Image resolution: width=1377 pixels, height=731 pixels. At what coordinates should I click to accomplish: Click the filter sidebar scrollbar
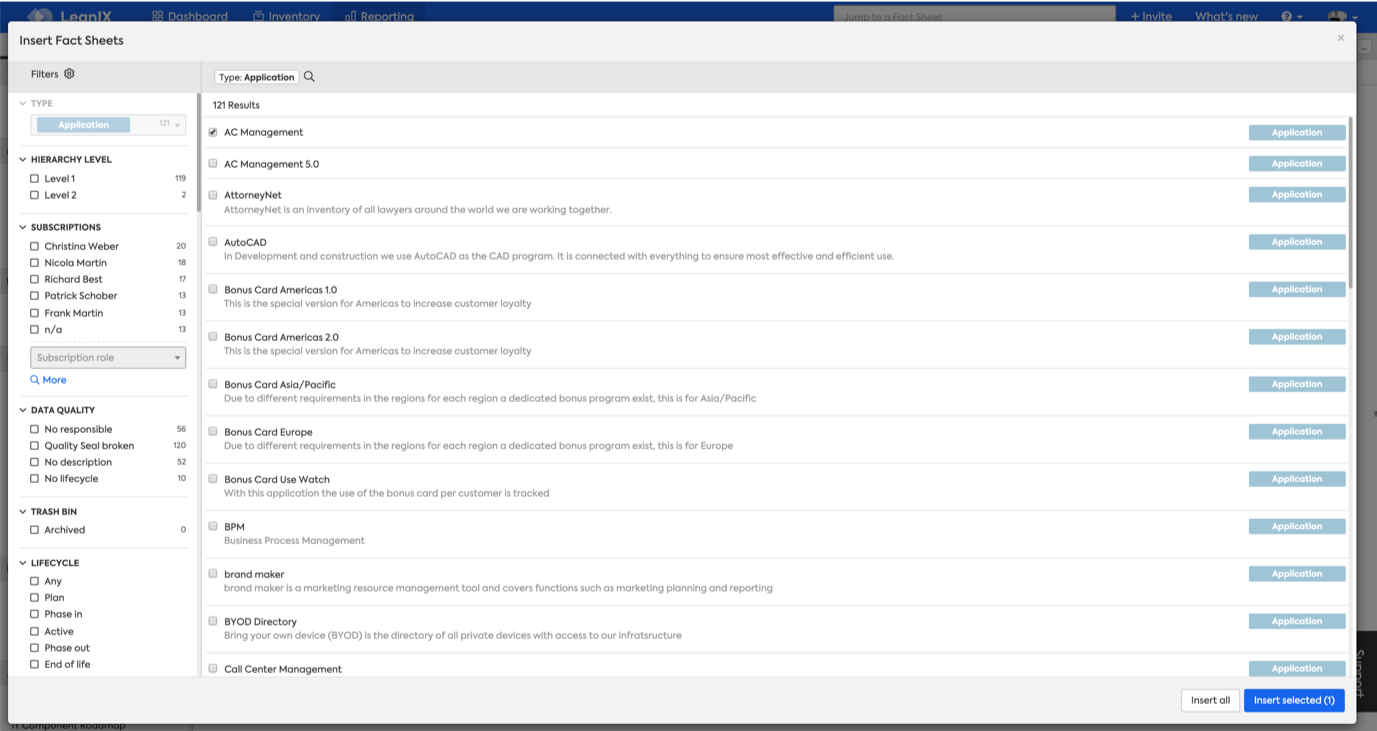[x=197, y=153]
